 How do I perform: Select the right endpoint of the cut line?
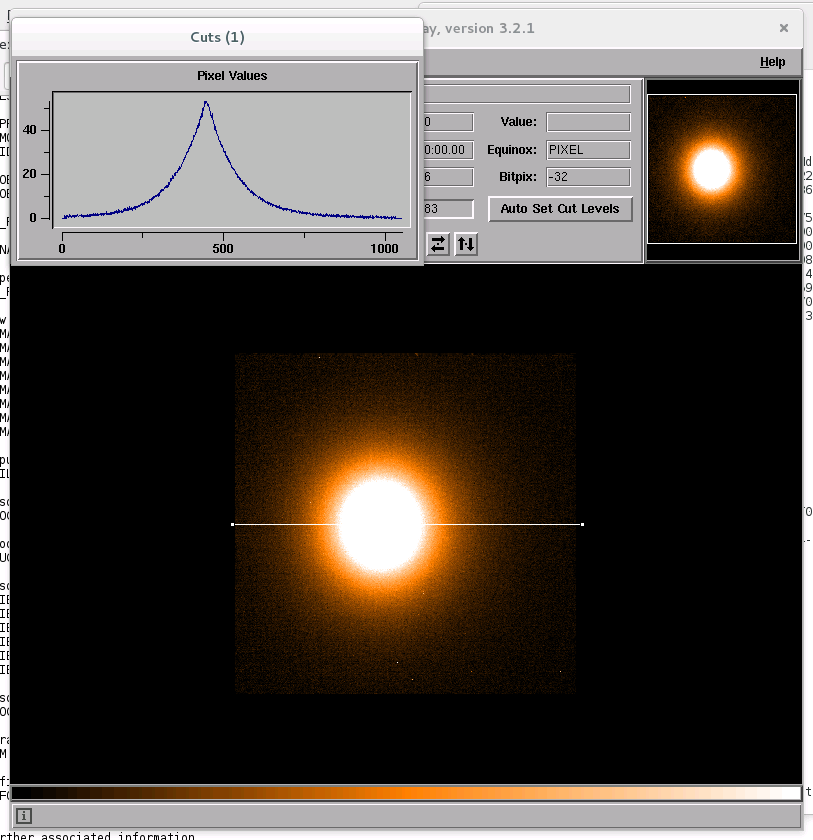[582, 524]
